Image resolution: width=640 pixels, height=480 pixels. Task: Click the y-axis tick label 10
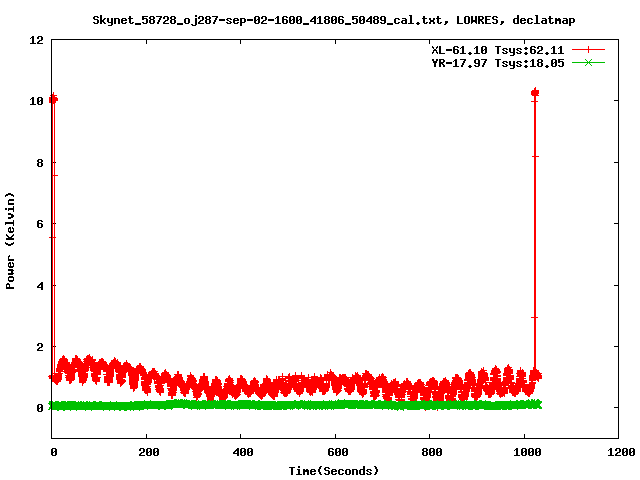click(36, 101)
